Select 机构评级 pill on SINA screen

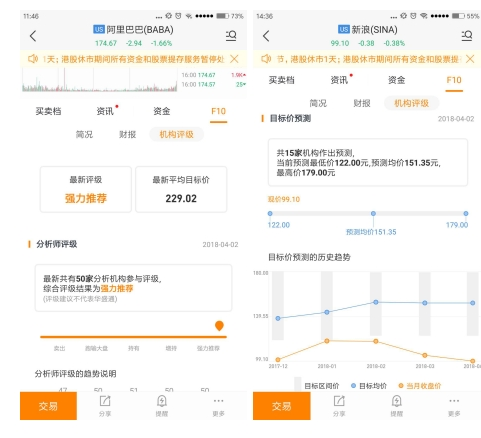click(x=411, y=103)
